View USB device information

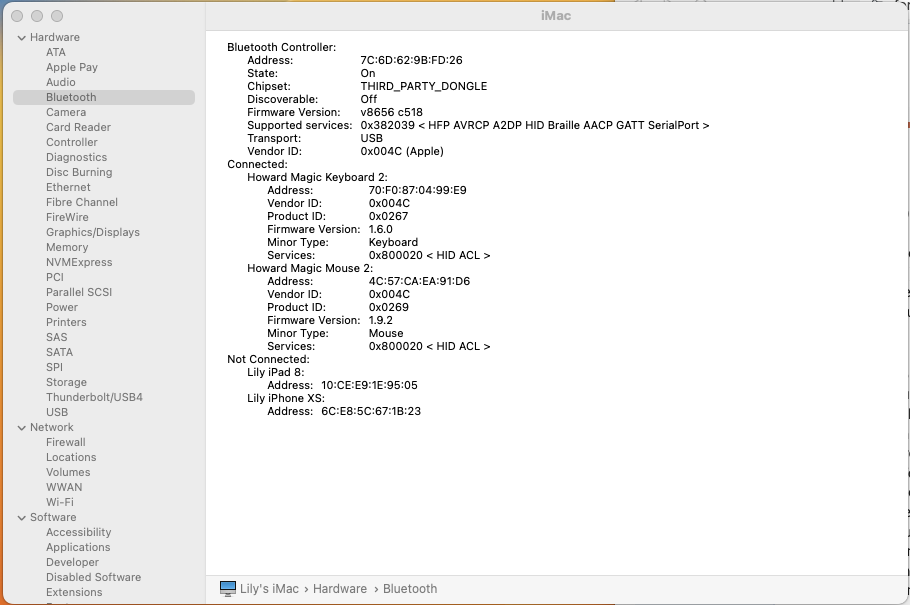57,412
